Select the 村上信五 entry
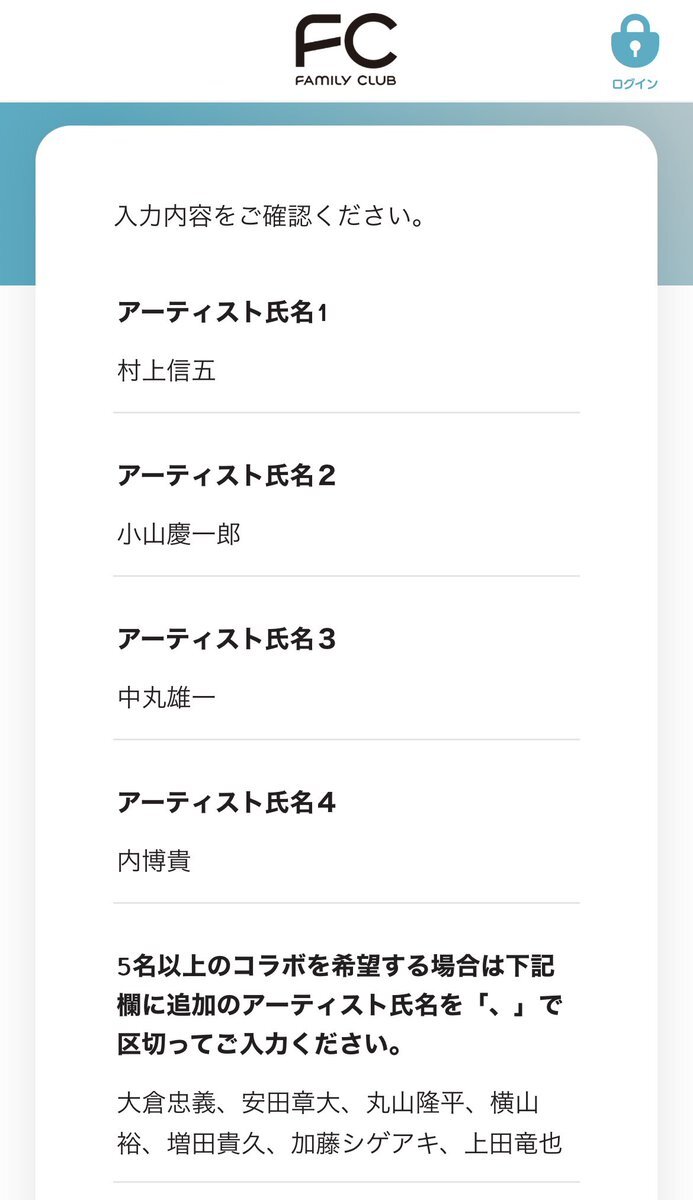The height and width of the screenshot is (1200, 693). click(x=166, y=371)
